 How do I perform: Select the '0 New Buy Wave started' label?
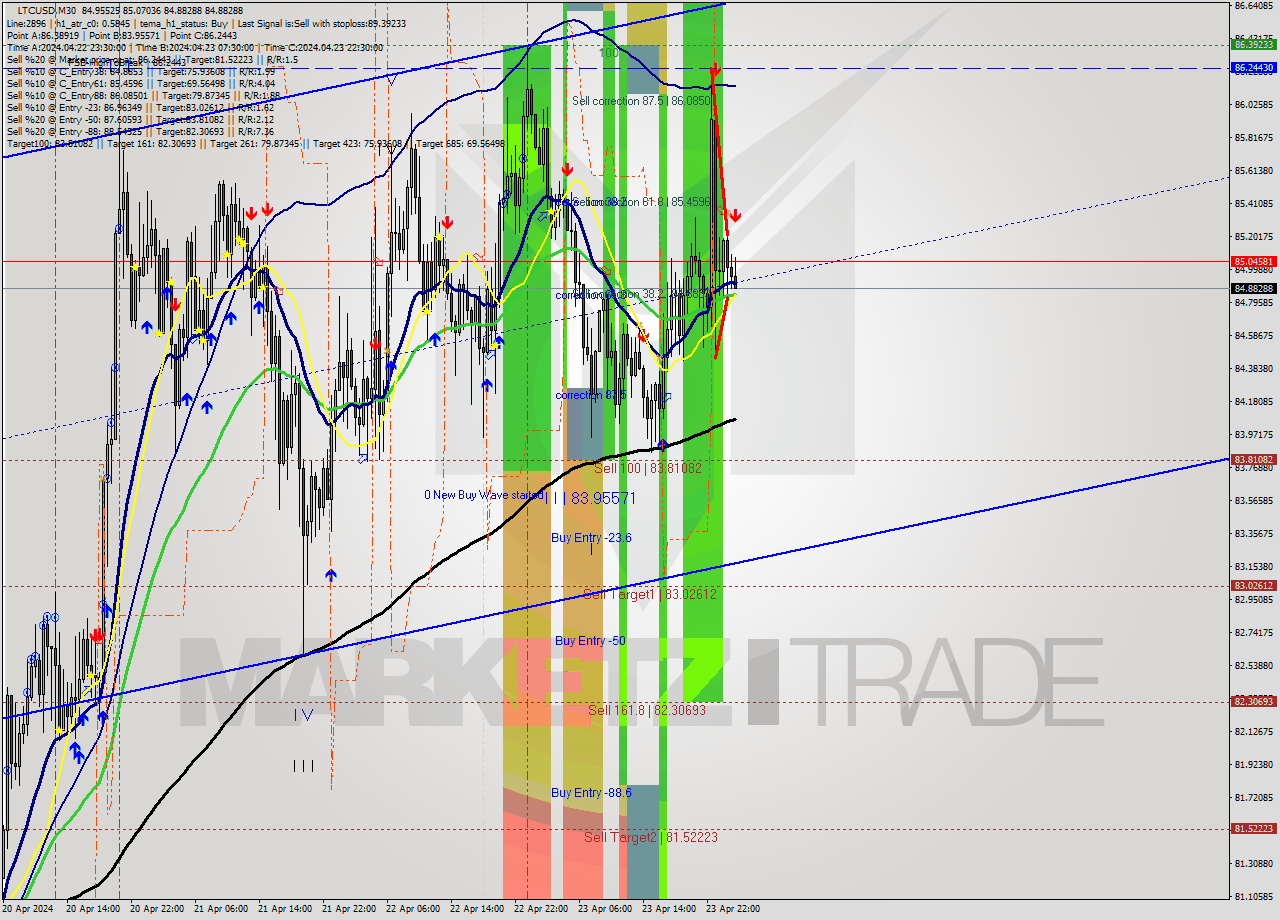click(484, 495)
